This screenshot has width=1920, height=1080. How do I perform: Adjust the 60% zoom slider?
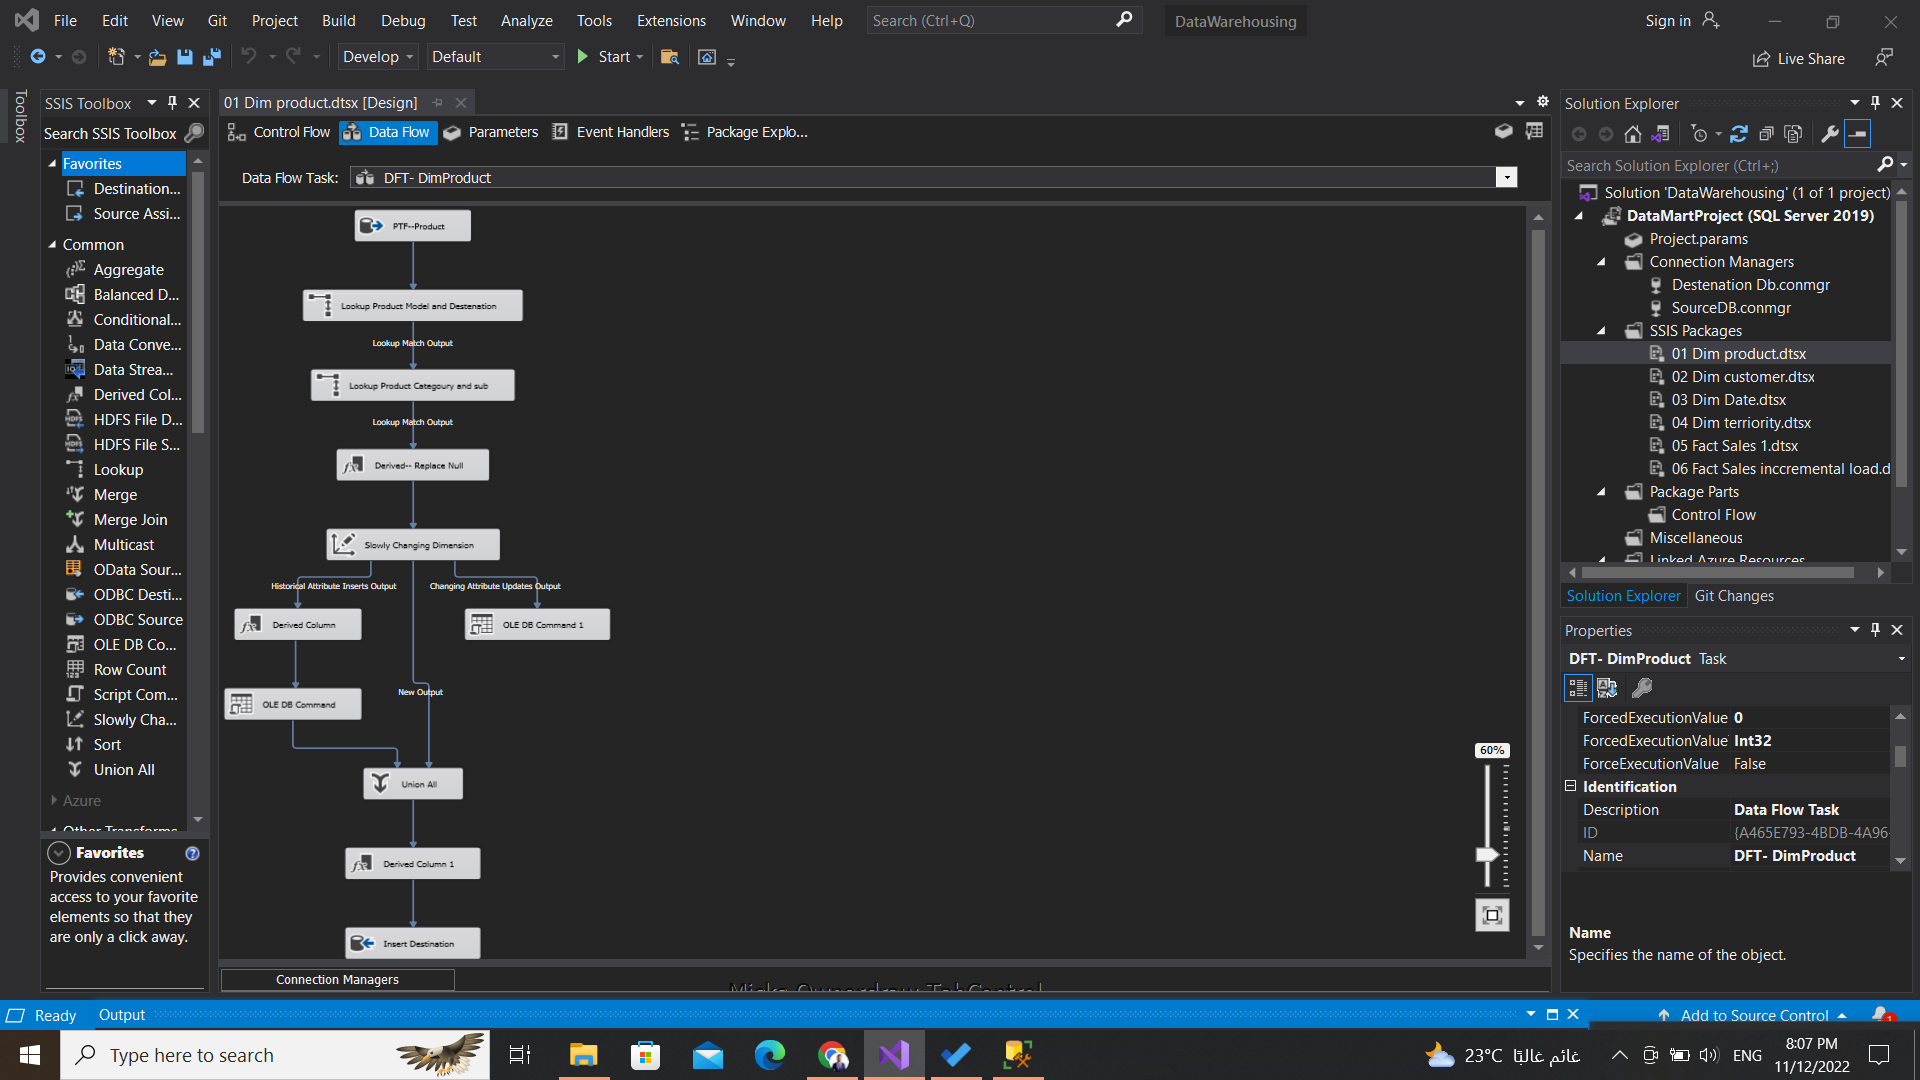(1487, 855)
